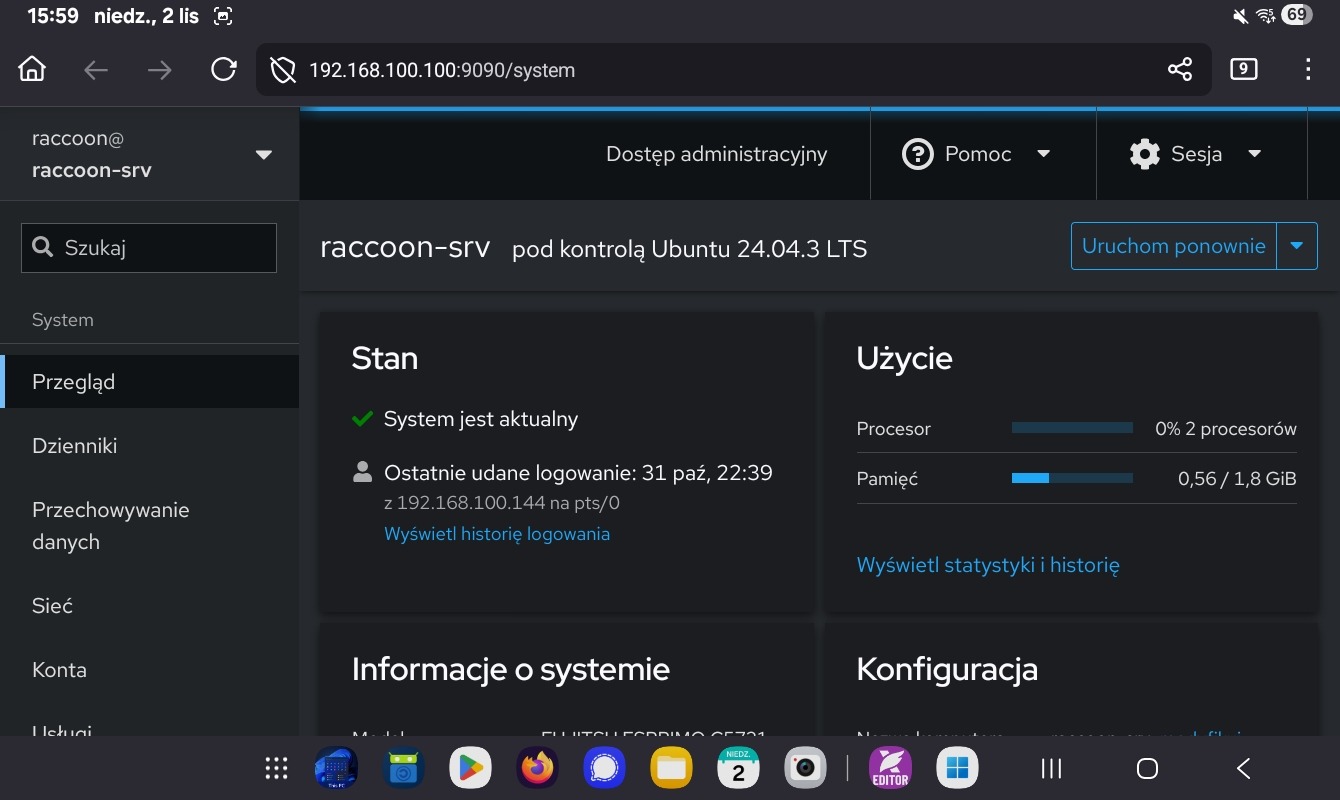
Task: Open the browser three-dot overflow menu
Action: pyautogui.click(x=1307, y=70)
